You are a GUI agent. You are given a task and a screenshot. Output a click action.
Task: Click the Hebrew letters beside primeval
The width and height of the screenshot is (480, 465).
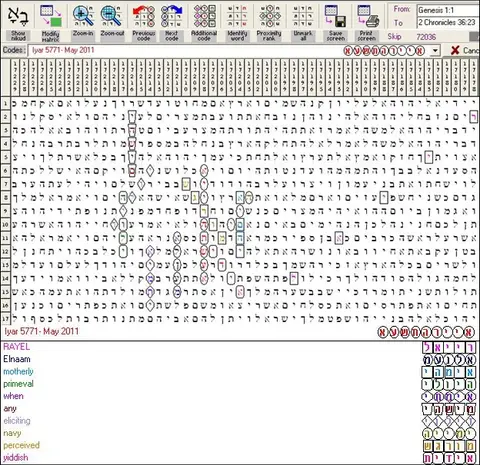(449, 385)
